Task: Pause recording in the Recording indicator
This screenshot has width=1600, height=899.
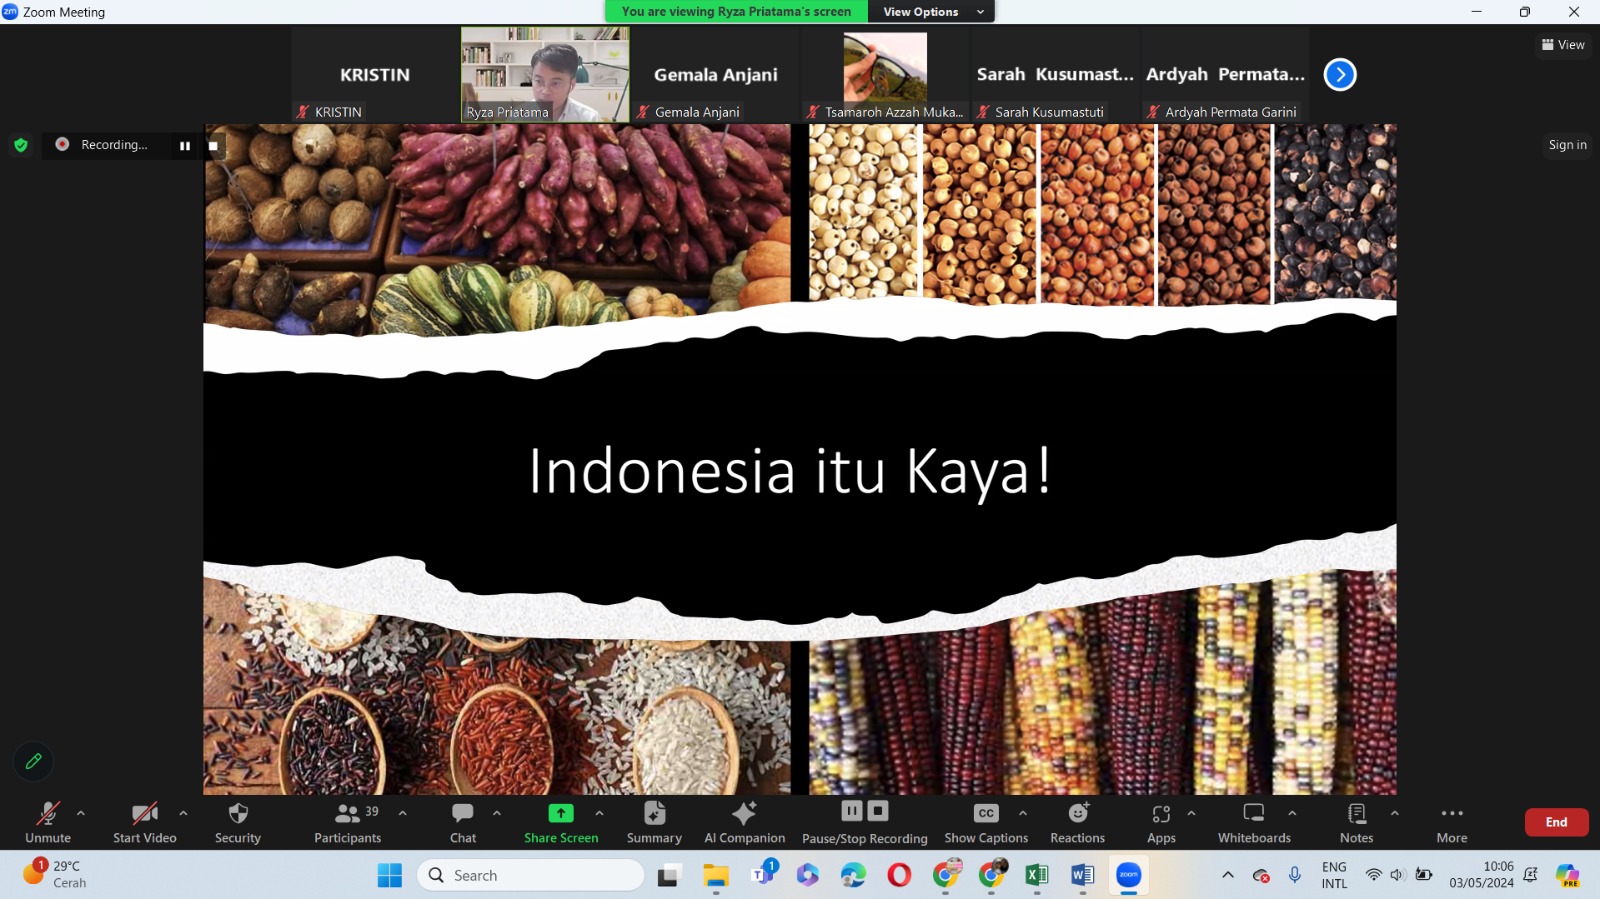Action: click(x=185, y=146)
